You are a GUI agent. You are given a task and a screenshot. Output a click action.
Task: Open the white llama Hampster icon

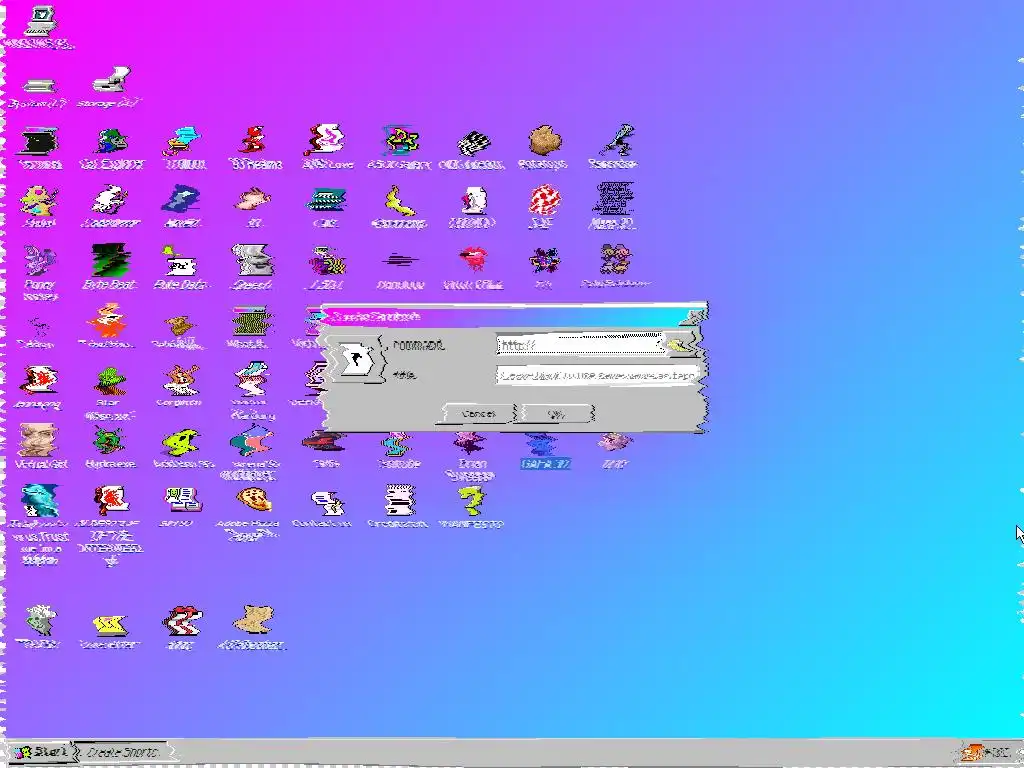[x=110, y=199]
